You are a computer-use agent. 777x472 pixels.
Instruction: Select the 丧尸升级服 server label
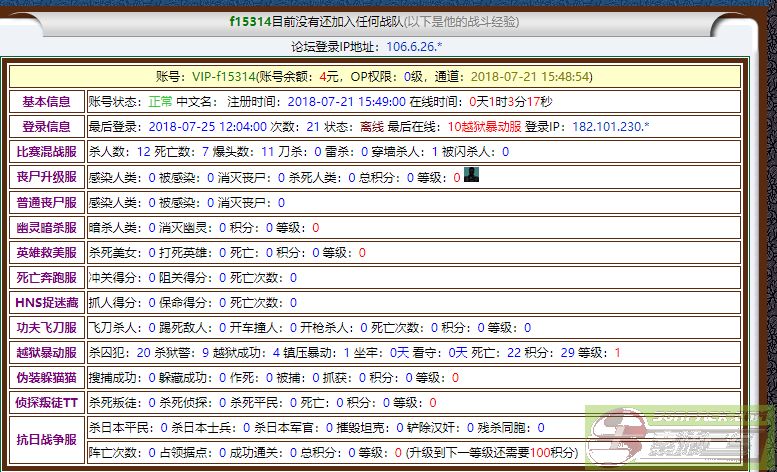click(46, 177)
